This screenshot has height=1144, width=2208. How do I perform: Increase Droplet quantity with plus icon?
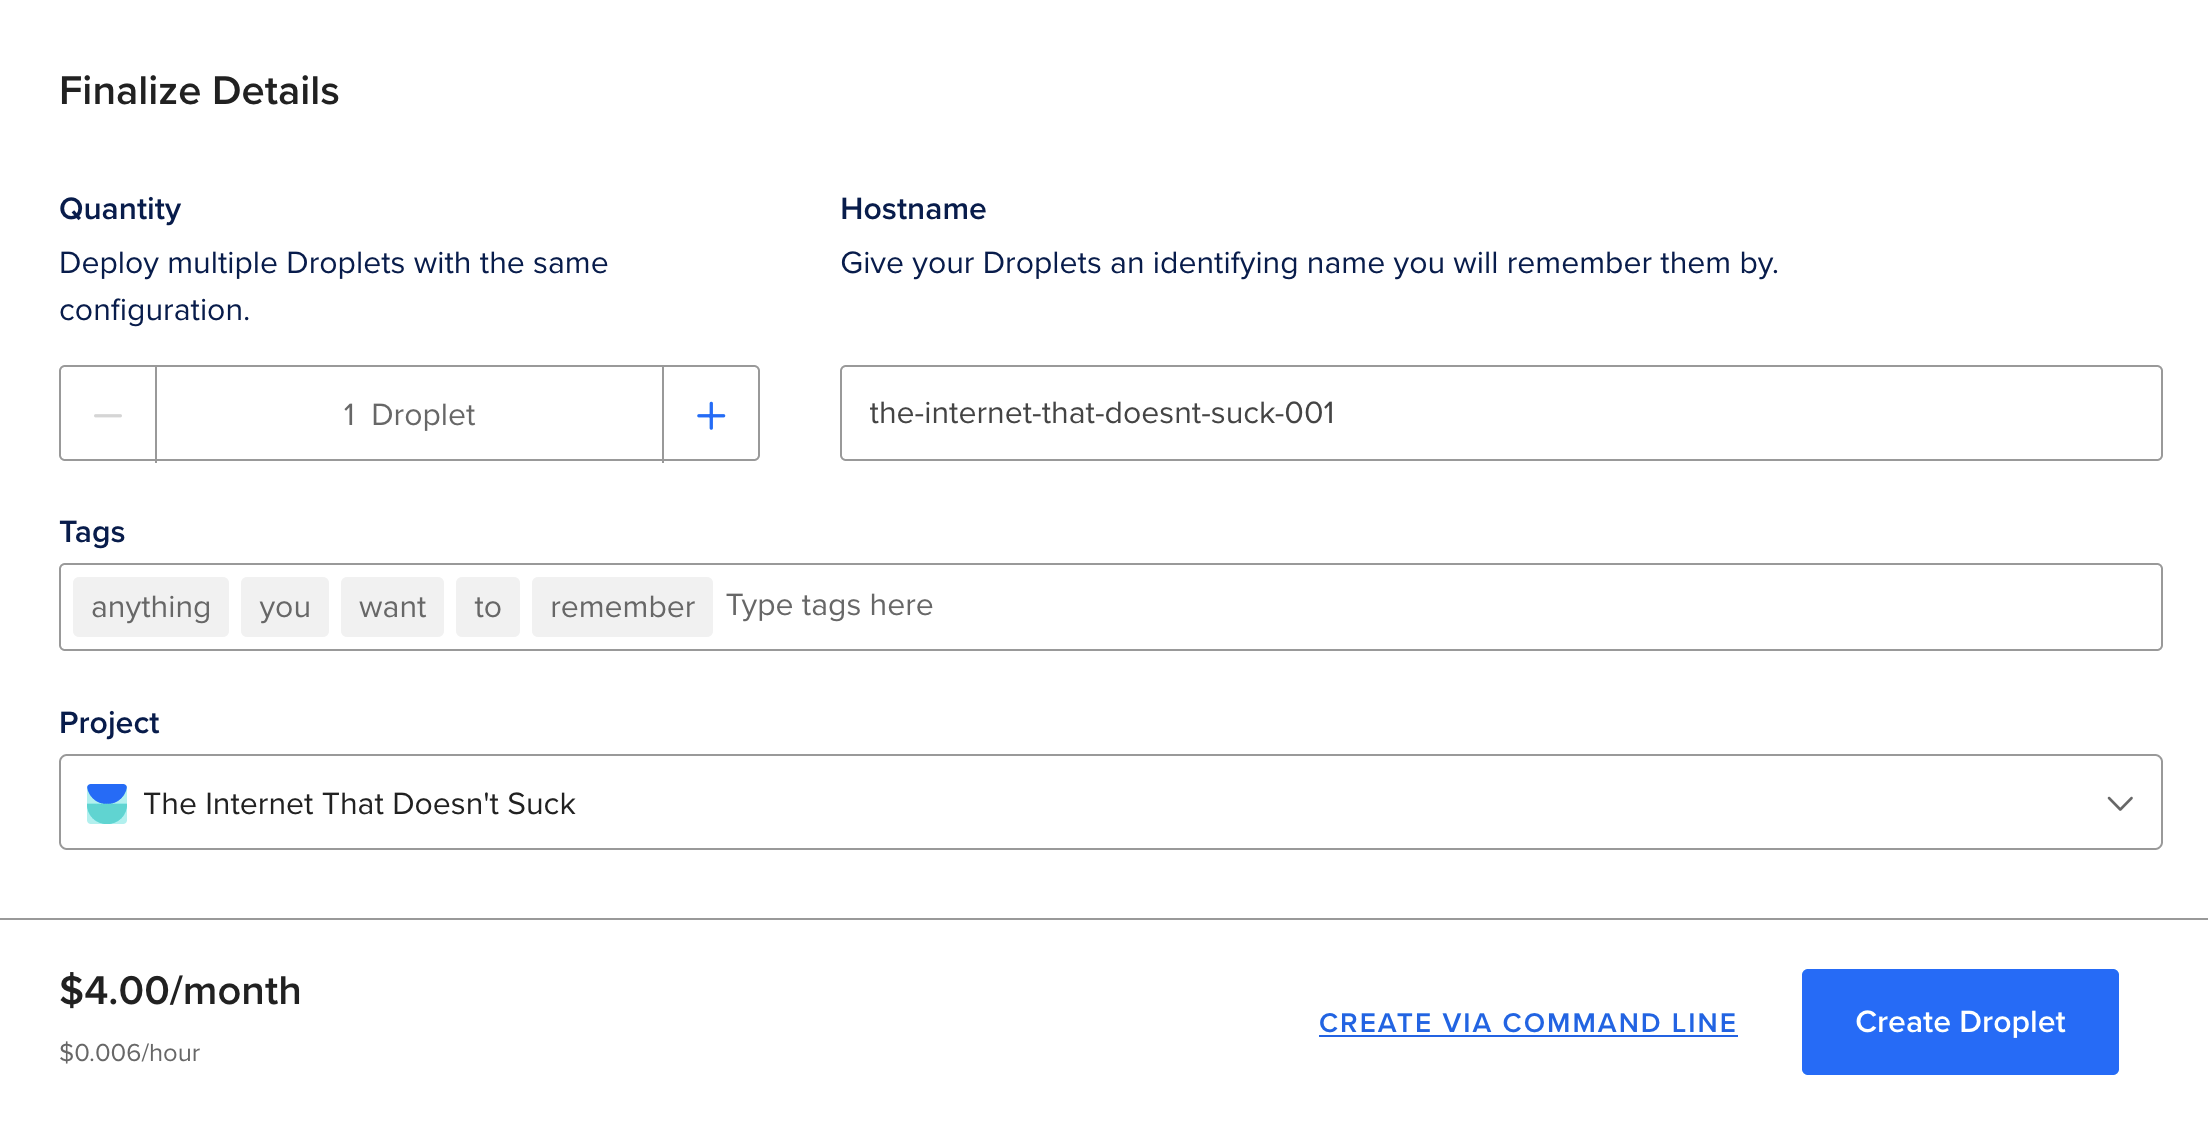point(711,414)
